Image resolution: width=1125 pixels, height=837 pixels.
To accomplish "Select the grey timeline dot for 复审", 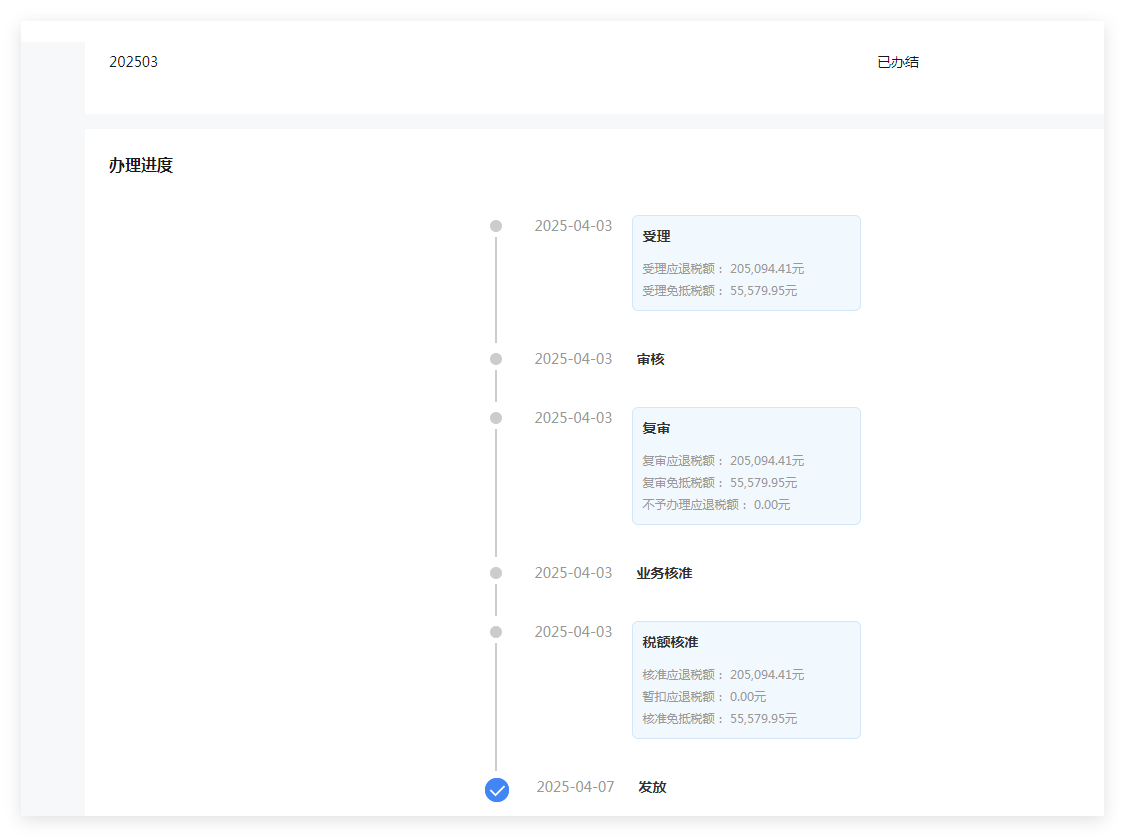I will [x=496, y=418].
